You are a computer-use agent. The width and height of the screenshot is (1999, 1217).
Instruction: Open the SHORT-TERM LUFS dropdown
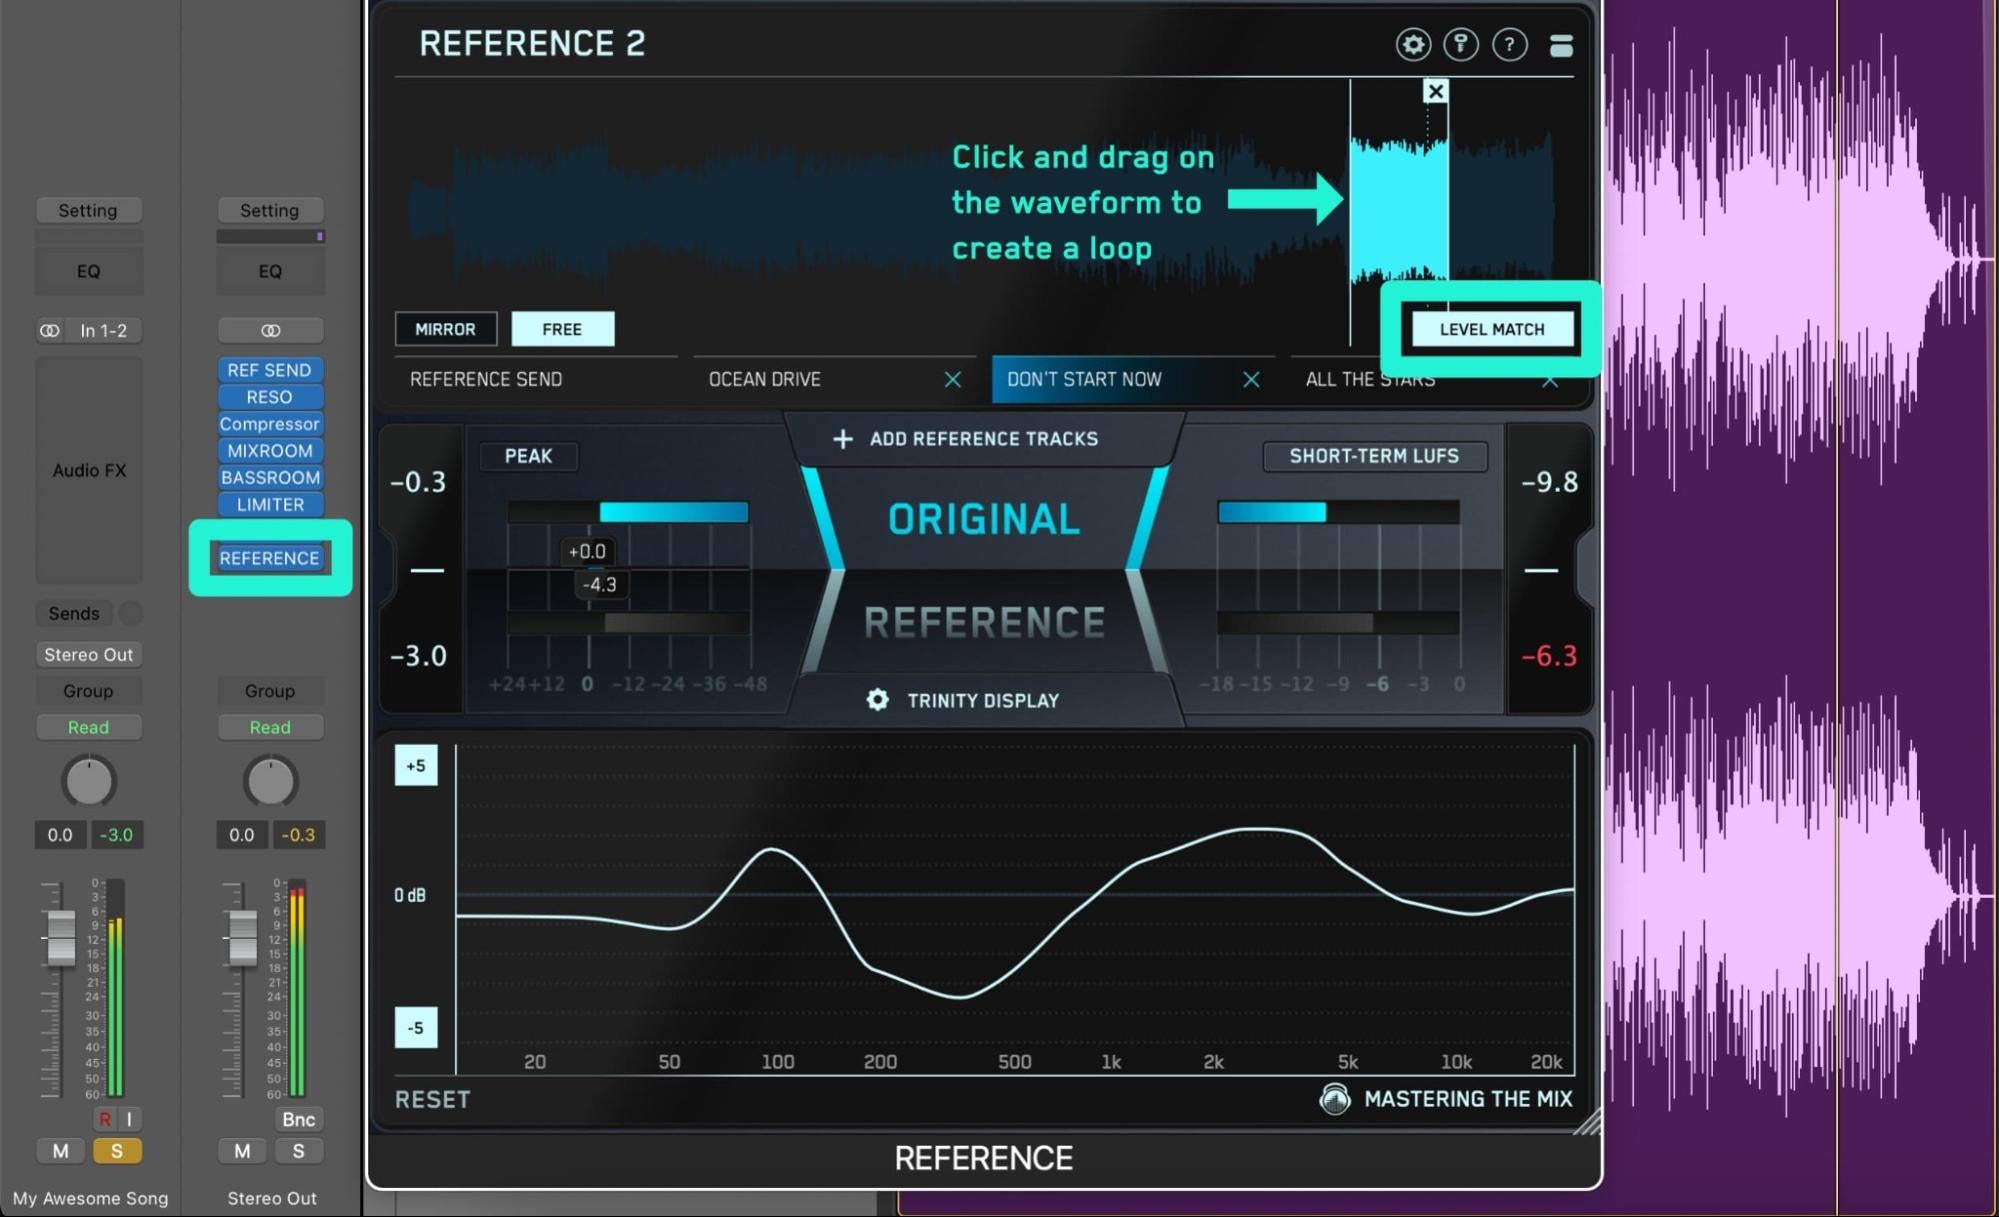coord(1374,456)
